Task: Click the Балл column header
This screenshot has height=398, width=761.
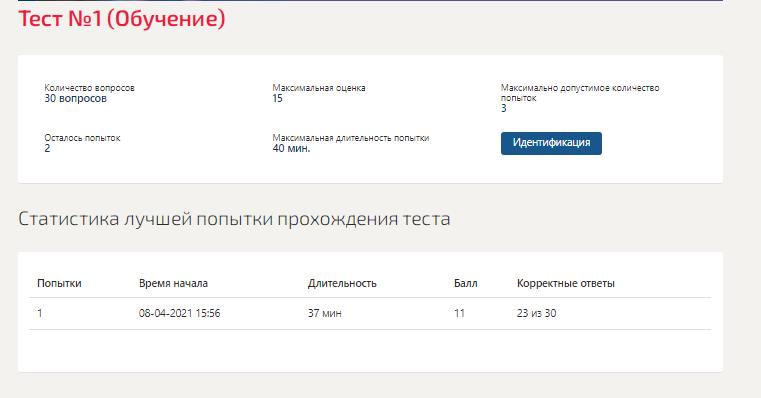Action: coord(465,283)
